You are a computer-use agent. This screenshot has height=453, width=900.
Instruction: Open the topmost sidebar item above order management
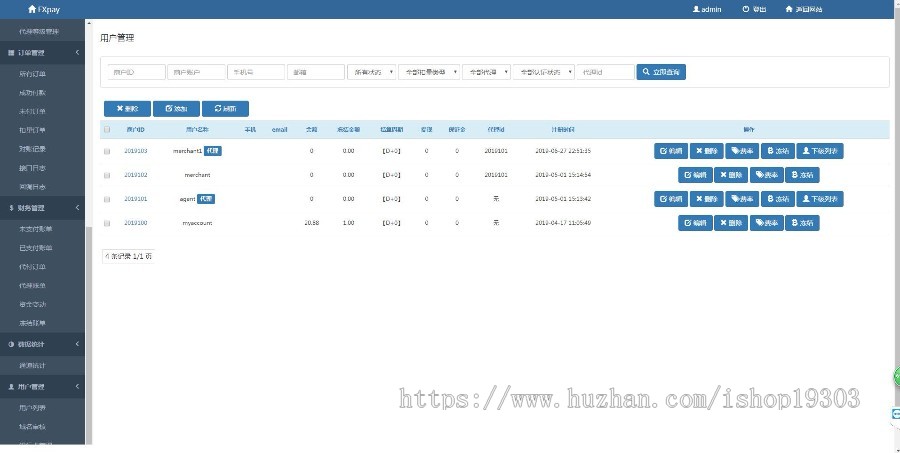(38, 32)
